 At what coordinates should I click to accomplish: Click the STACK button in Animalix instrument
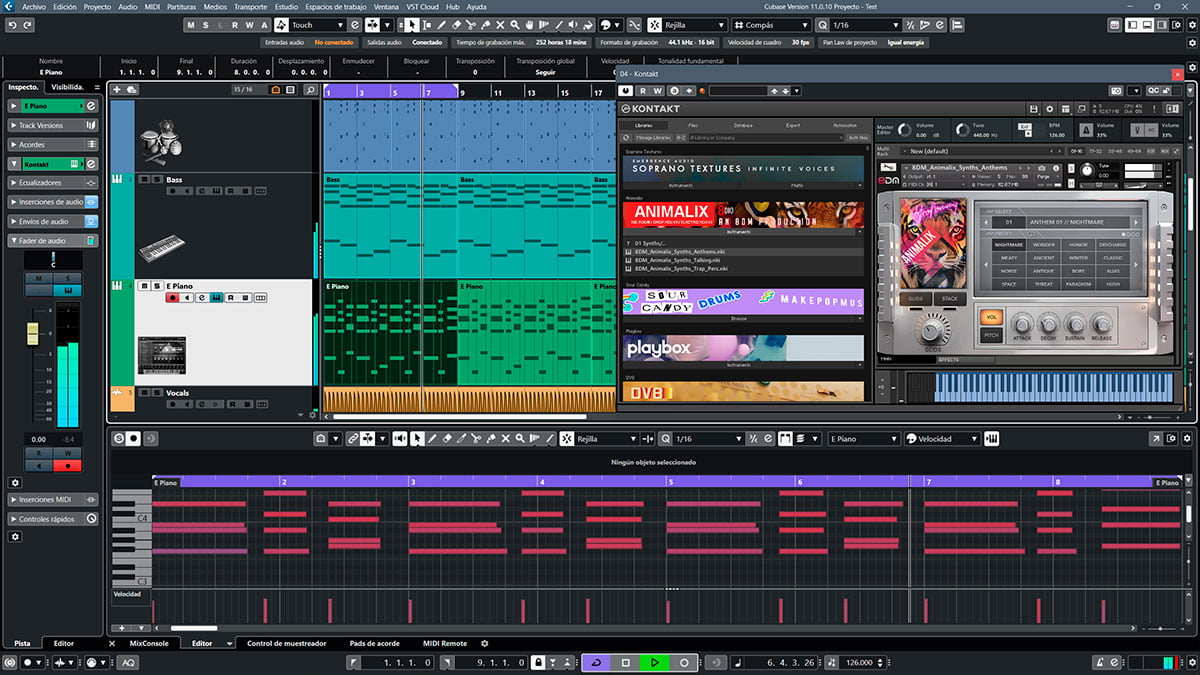click(x=950, y=298)
